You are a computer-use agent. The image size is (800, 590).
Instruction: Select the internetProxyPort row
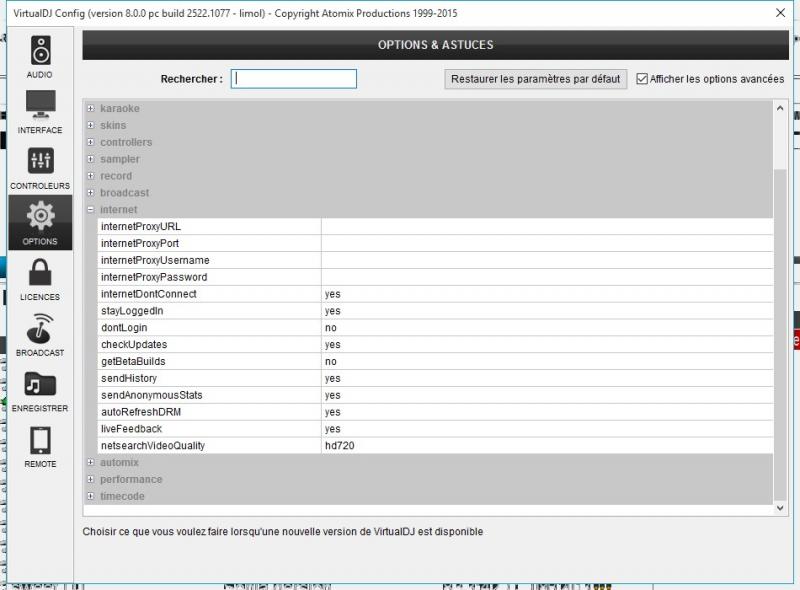(435, 243)
